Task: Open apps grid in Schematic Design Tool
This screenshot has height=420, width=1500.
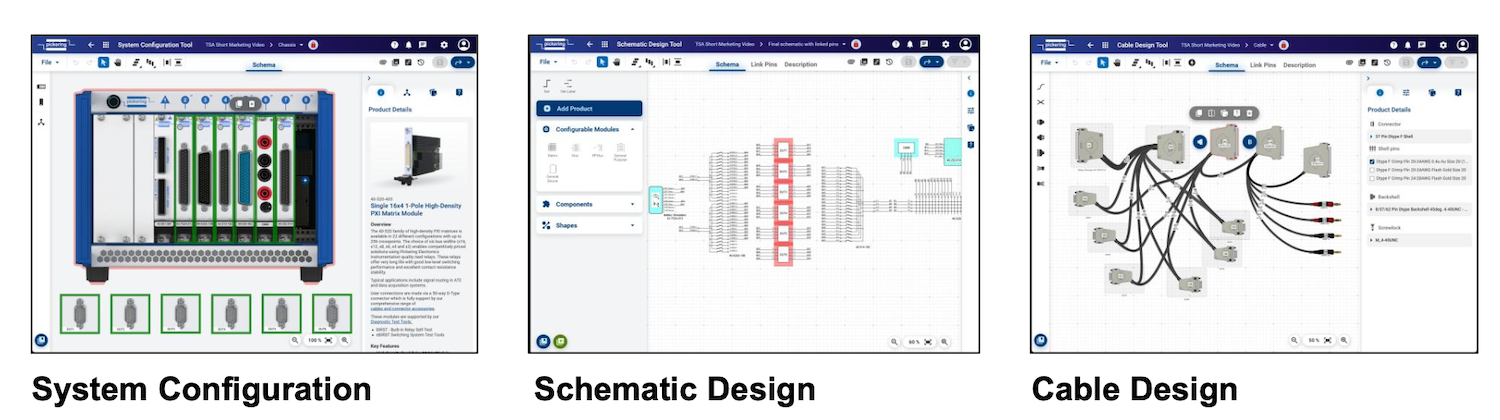Action: (603, 45)
